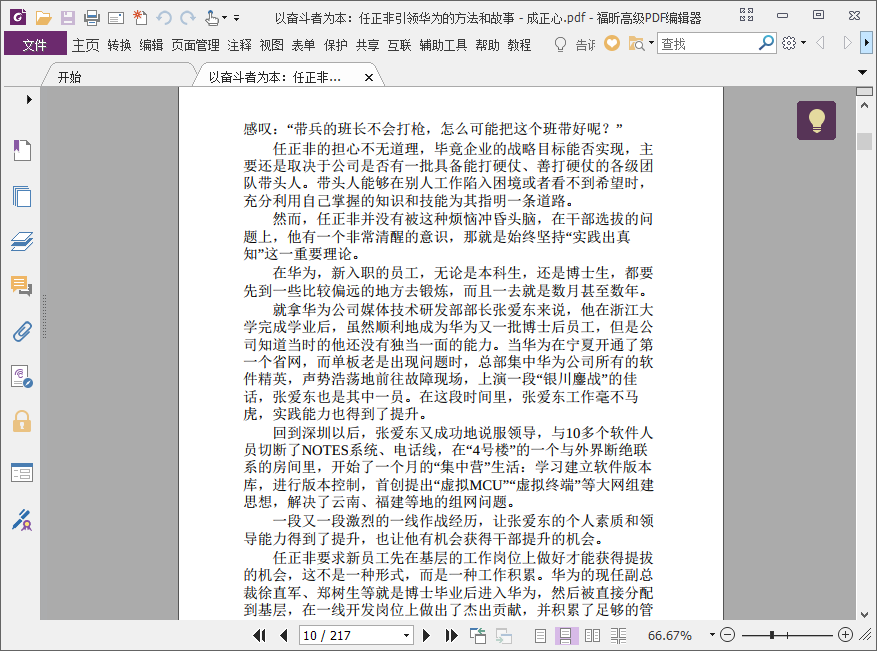Open the 保护 tab
This screenshot has width=877, height=651.
pos(336,45)
